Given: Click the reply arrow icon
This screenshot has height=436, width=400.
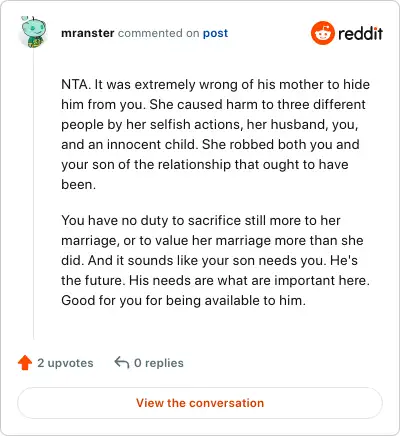Looking at the screenshot, I should (x=122, y=362).
